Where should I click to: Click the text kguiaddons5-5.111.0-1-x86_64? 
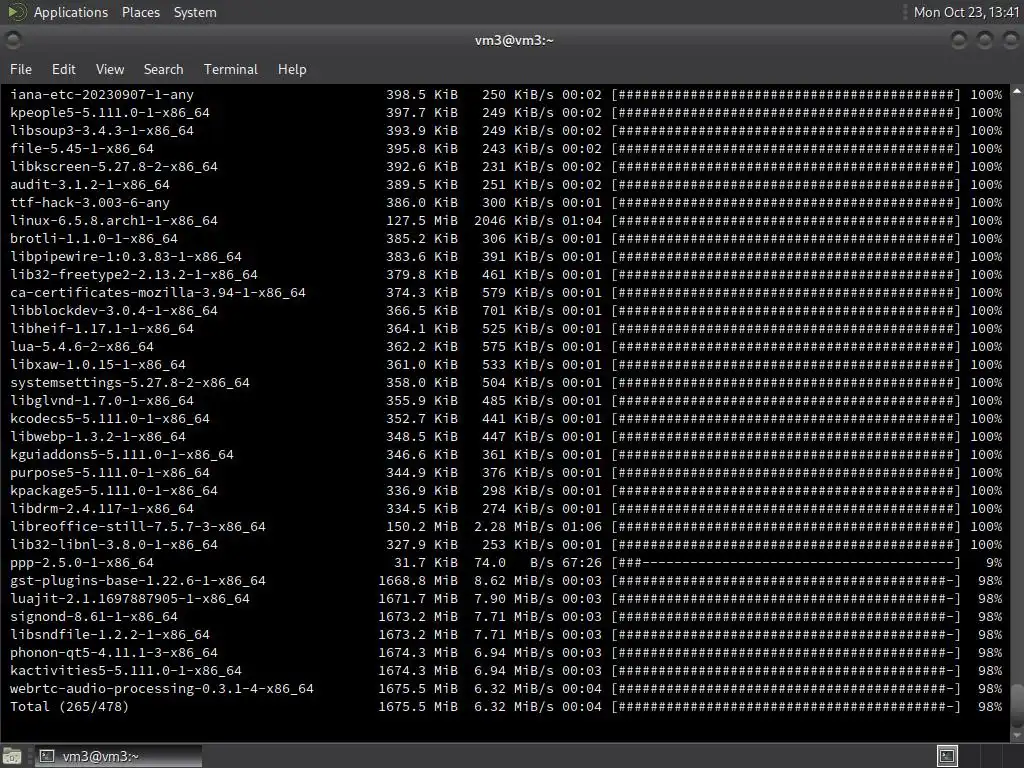[x=121, y=455]
